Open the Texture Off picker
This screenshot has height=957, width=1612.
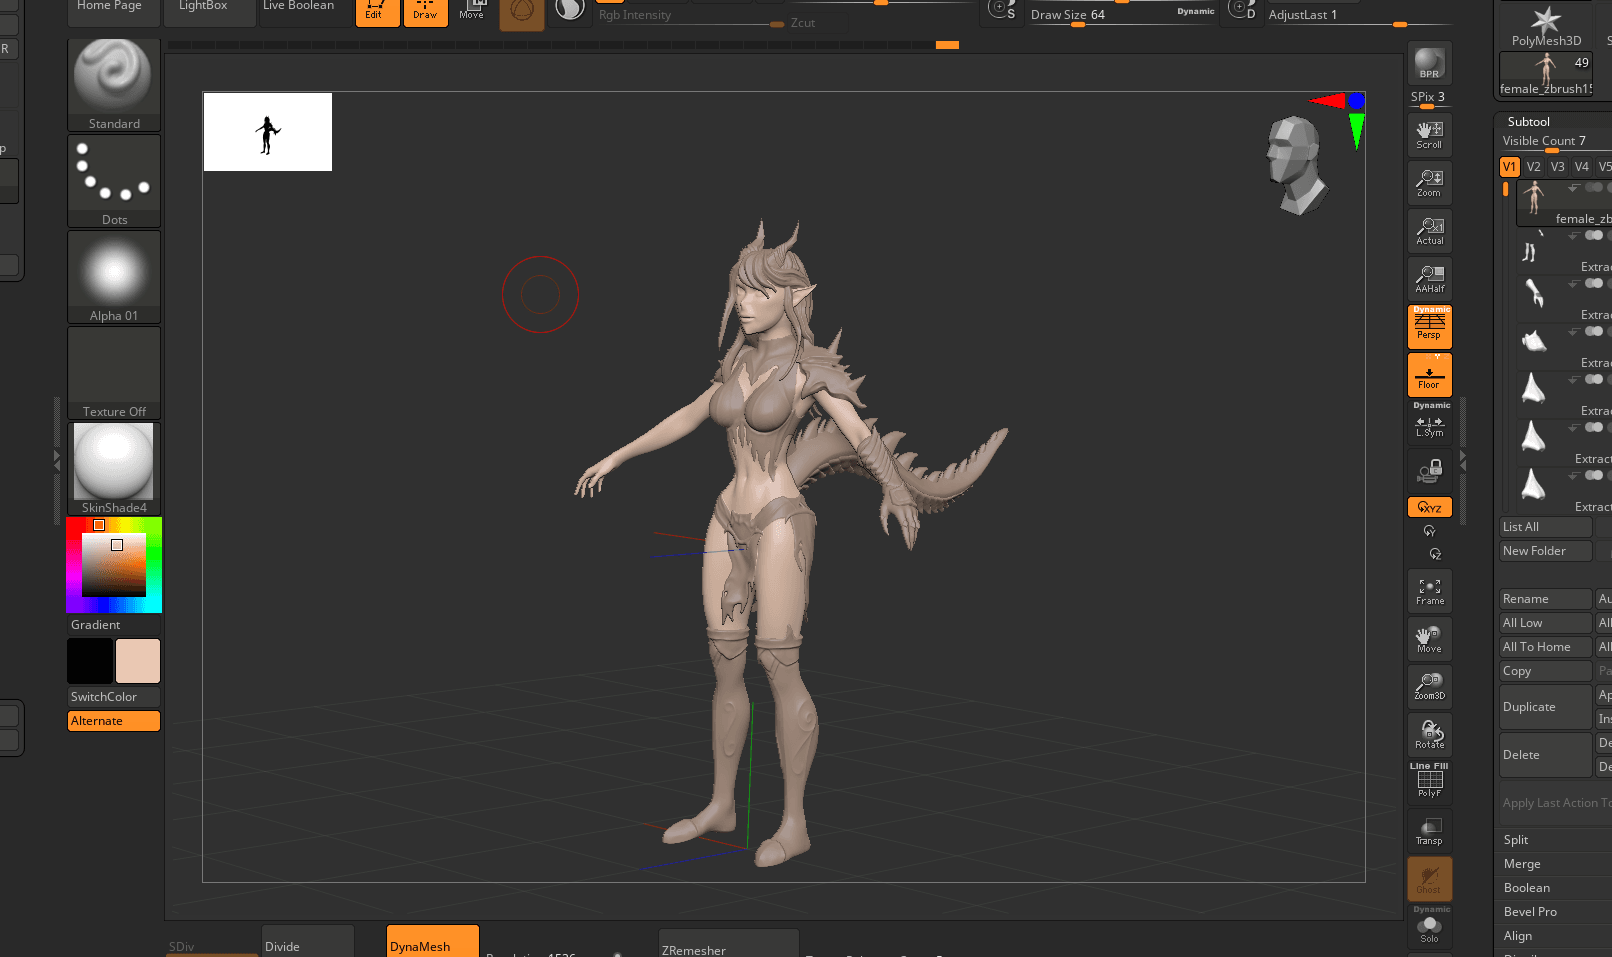click(x=114, y=373)
